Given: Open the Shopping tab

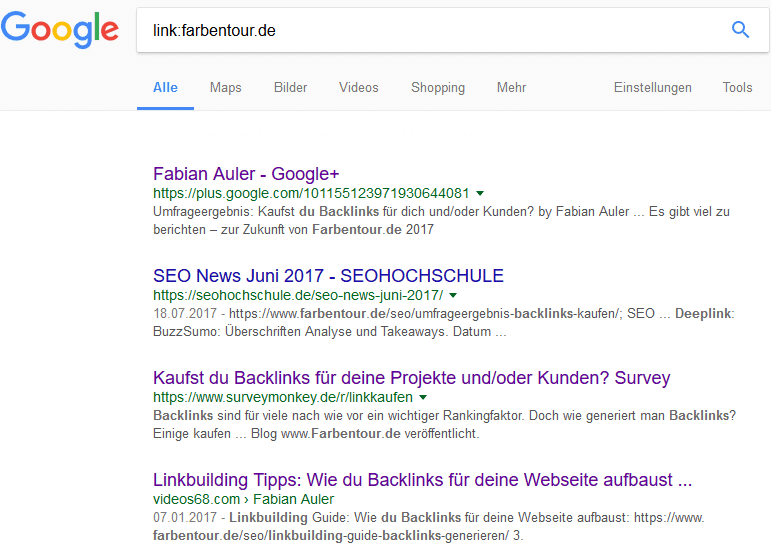Looking at the screenshot, I should coord(438,87).
